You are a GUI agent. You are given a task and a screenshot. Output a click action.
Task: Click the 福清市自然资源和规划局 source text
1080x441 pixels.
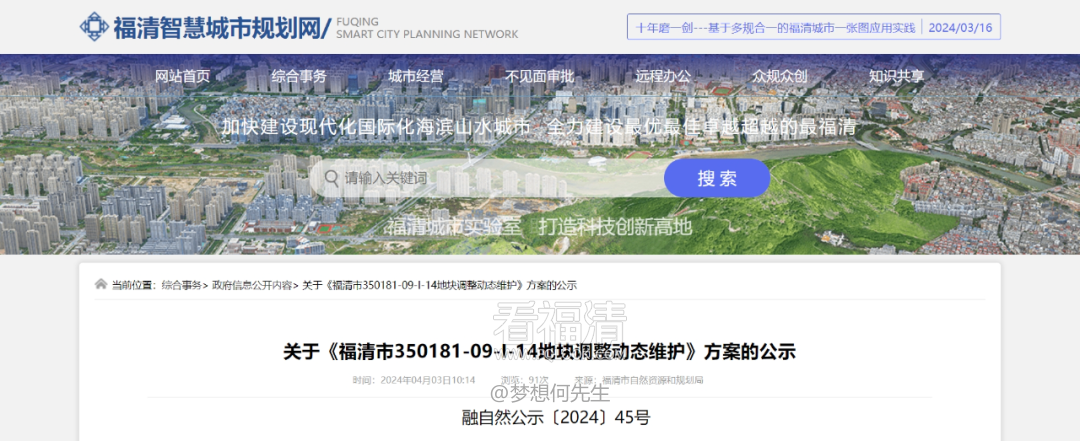(652, 380)
